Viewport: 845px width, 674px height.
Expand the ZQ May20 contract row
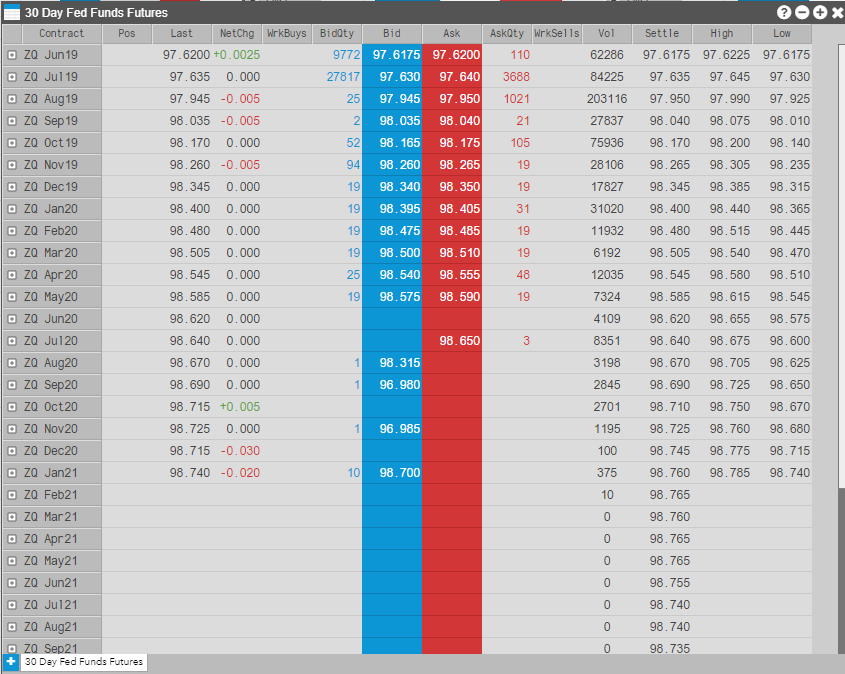pyautogui.click(x=12, y=297)
